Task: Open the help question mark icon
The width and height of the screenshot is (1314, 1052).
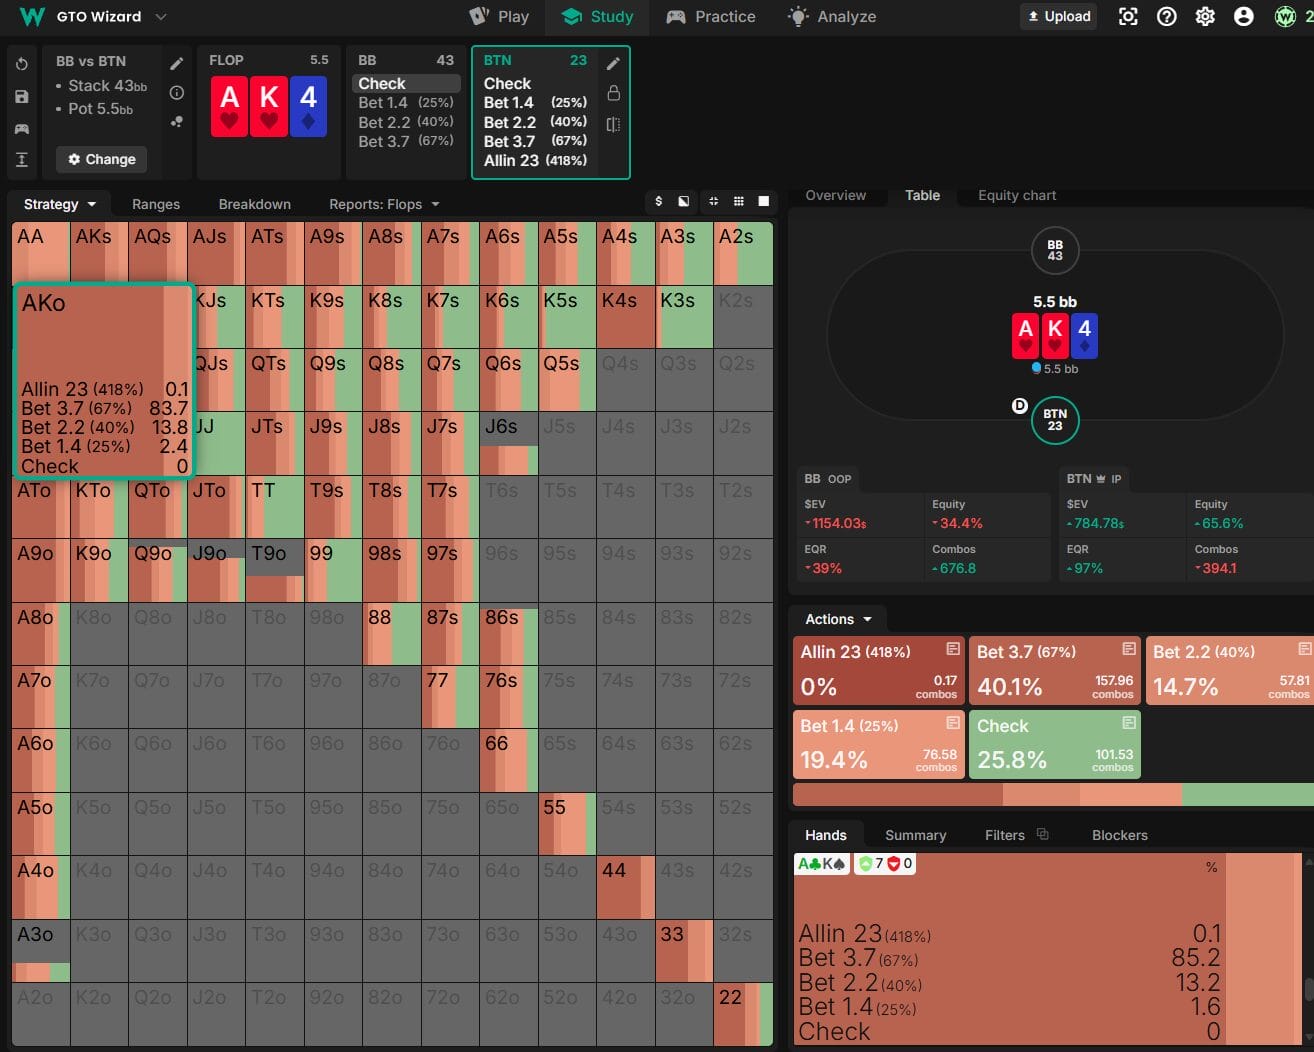Action: (1166, 17)
